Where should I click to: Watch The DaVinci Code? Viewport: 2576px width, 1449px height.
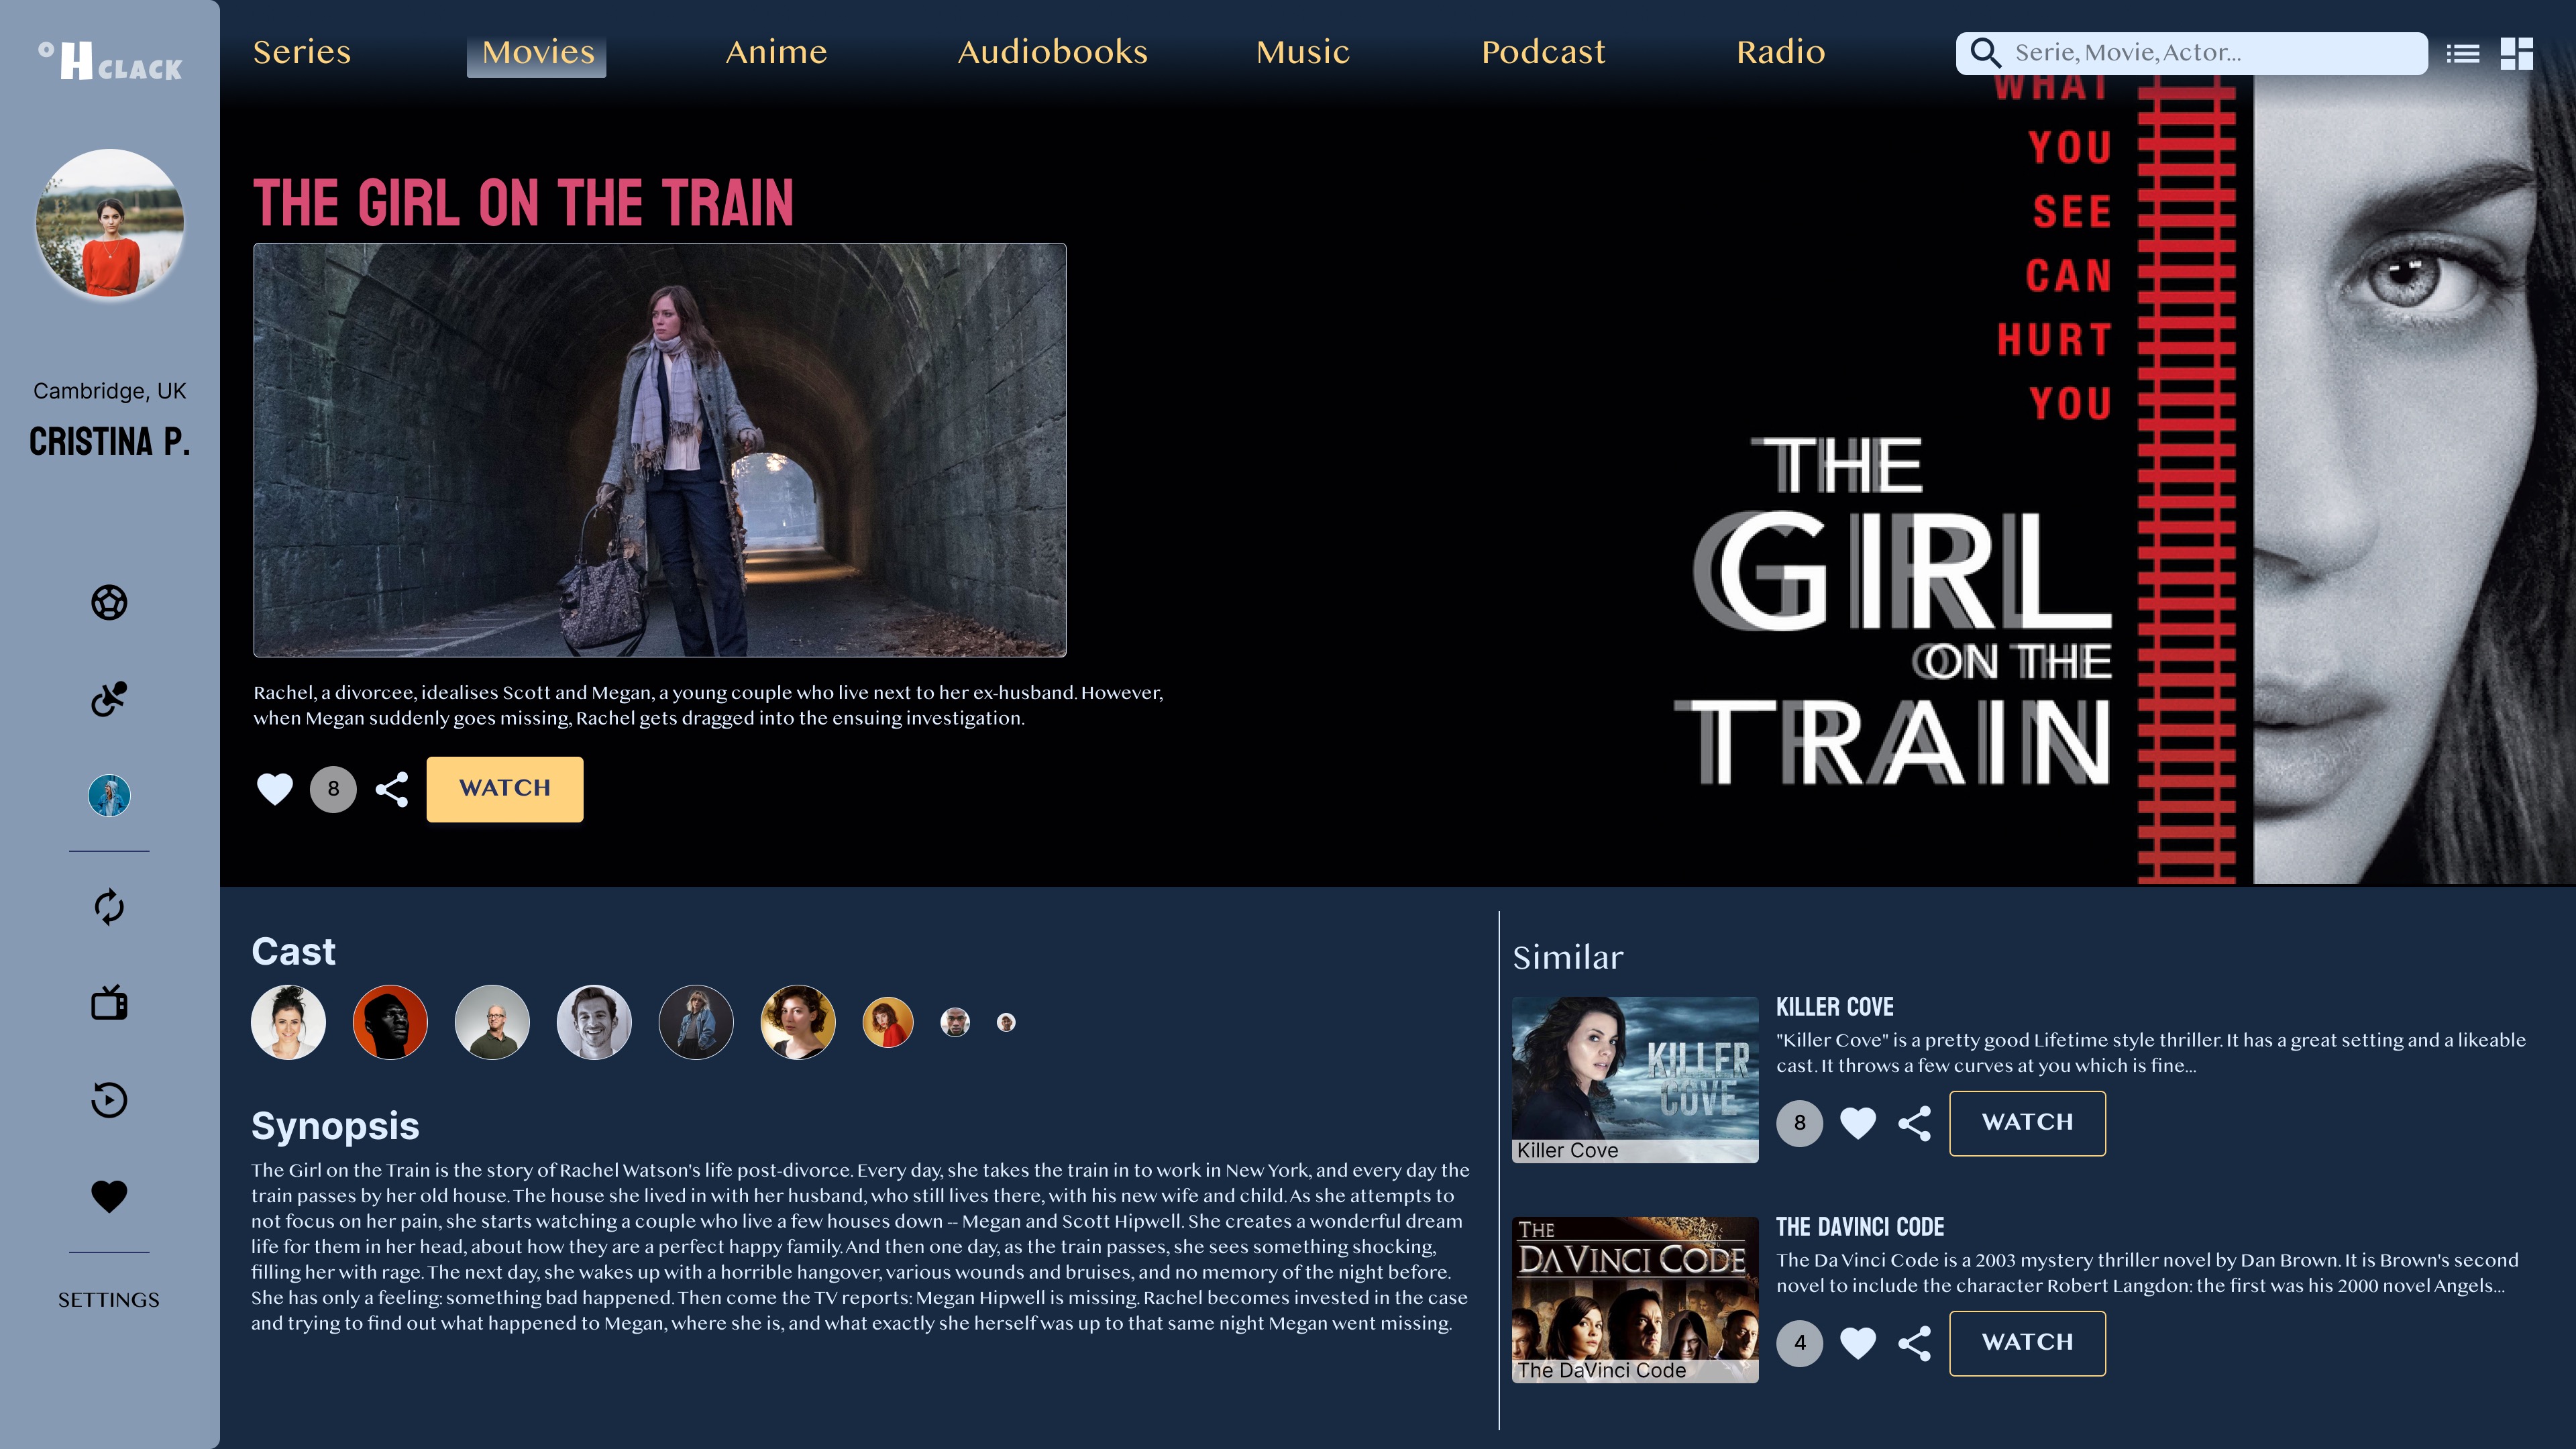coord(2027,1343)
